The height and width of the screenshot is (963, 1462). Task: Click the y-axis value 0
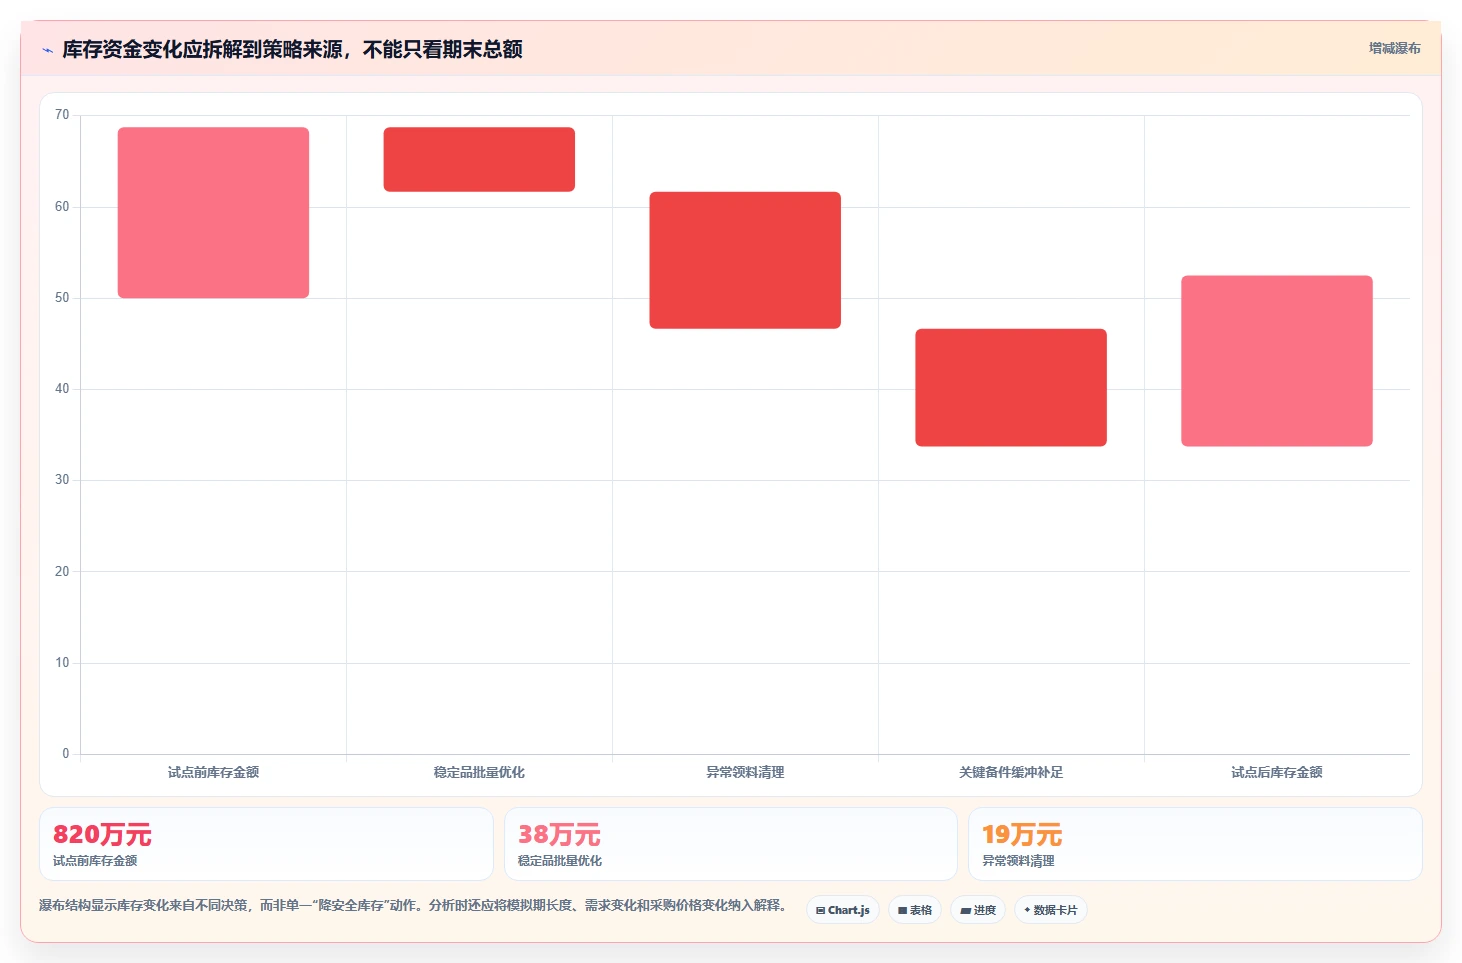coord(66,754)
